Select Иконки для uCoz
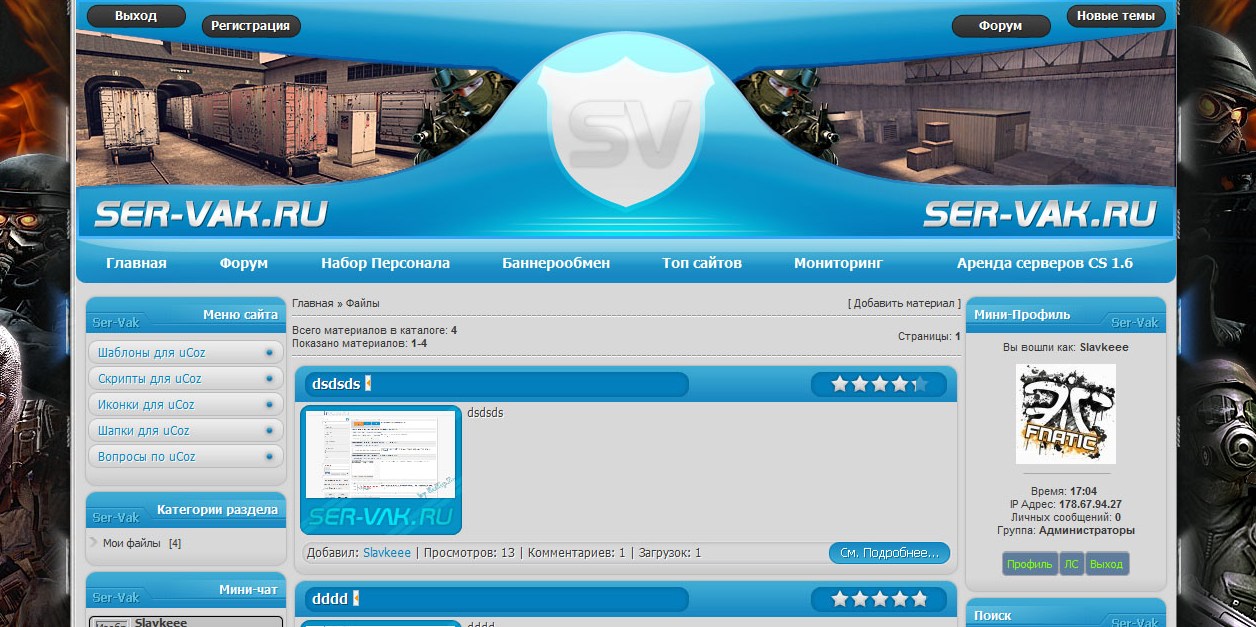The height and width of the screenshot is (627, 1256). [186, 405]
